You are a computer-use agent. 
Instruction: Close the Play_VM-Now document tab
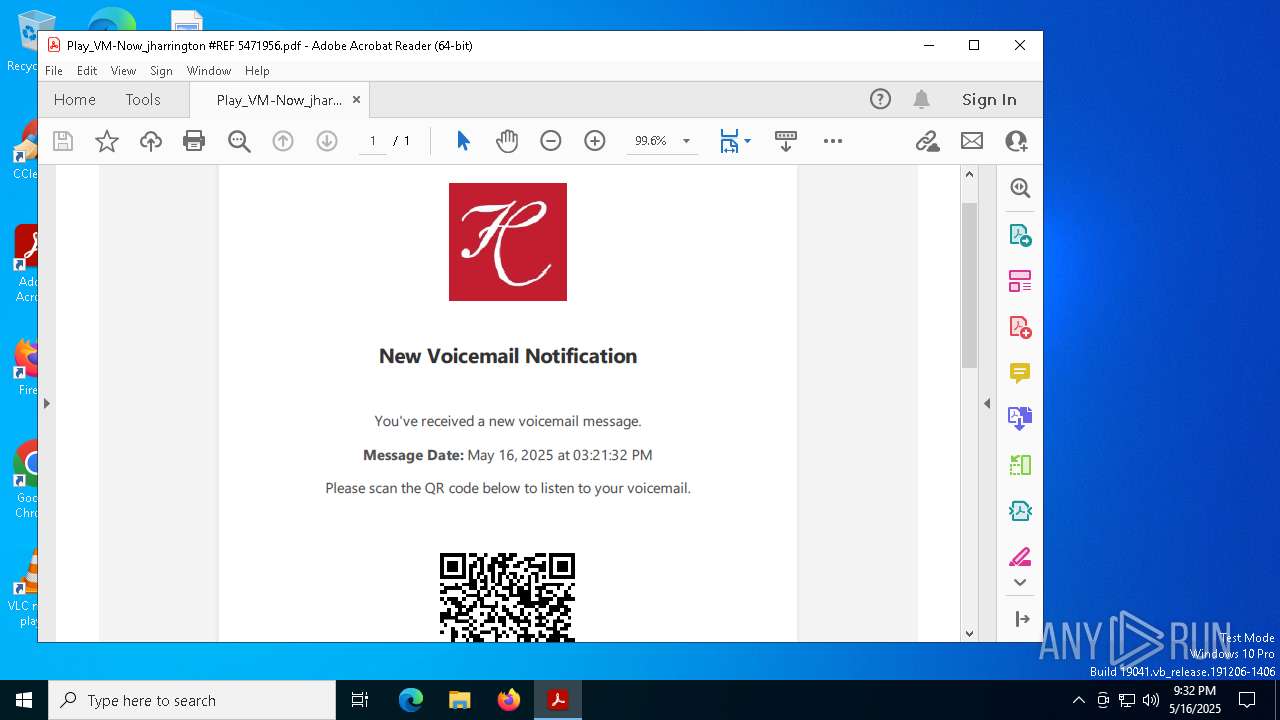point(356,100)
